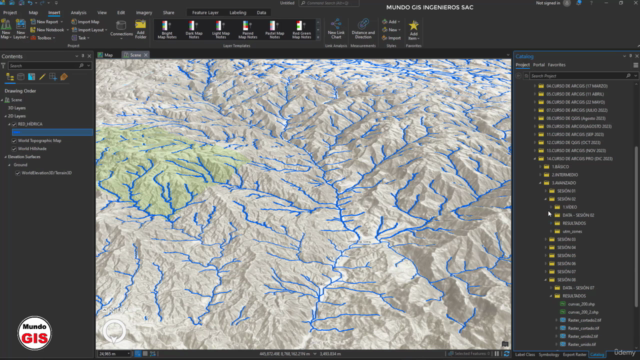Click the refresh icon in status bar
The height and width of the screenshot is (360, 640).
point(507,354)
